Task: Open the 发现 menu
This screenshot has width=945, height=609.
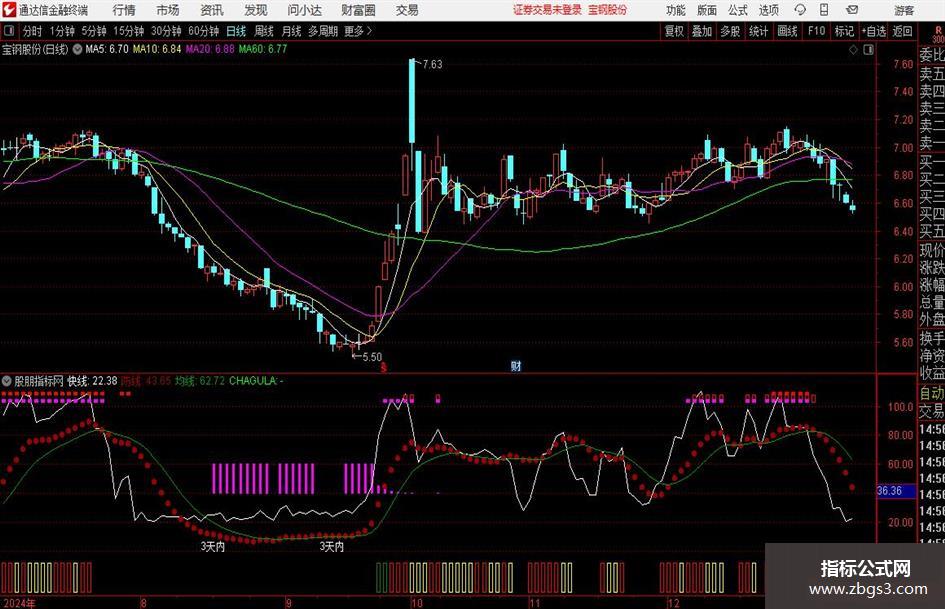Action: pyautogui.click(x=256, y=10)
